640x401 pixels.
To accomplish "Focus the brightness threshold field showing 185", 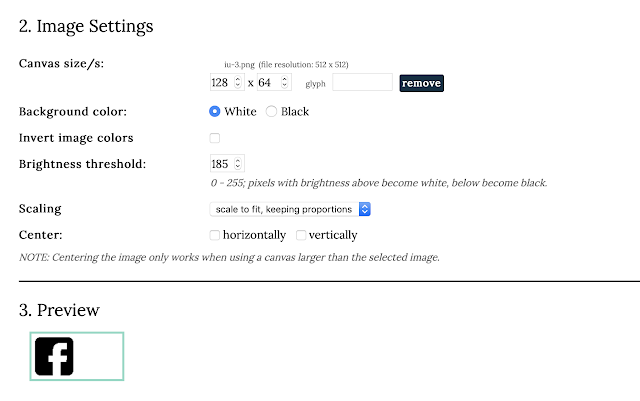I will 222,164.
